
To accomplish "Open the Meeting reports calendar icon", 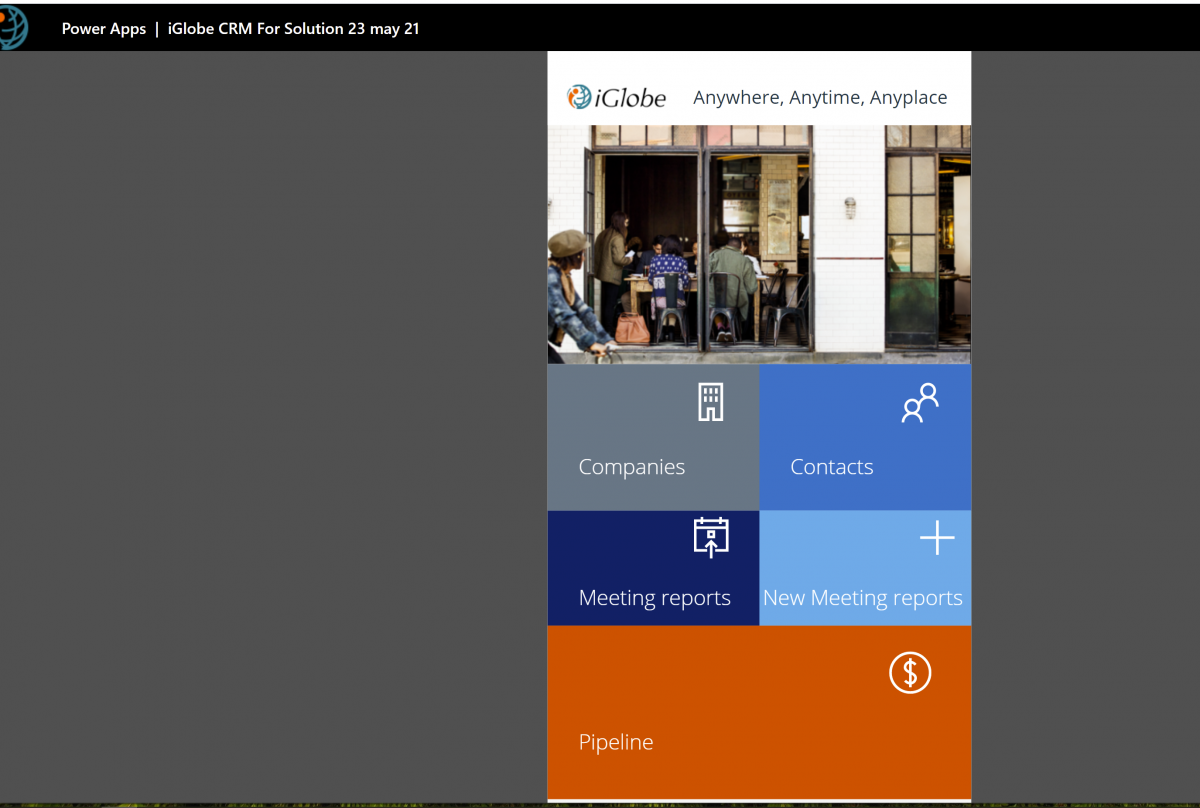I will point(711,537).
